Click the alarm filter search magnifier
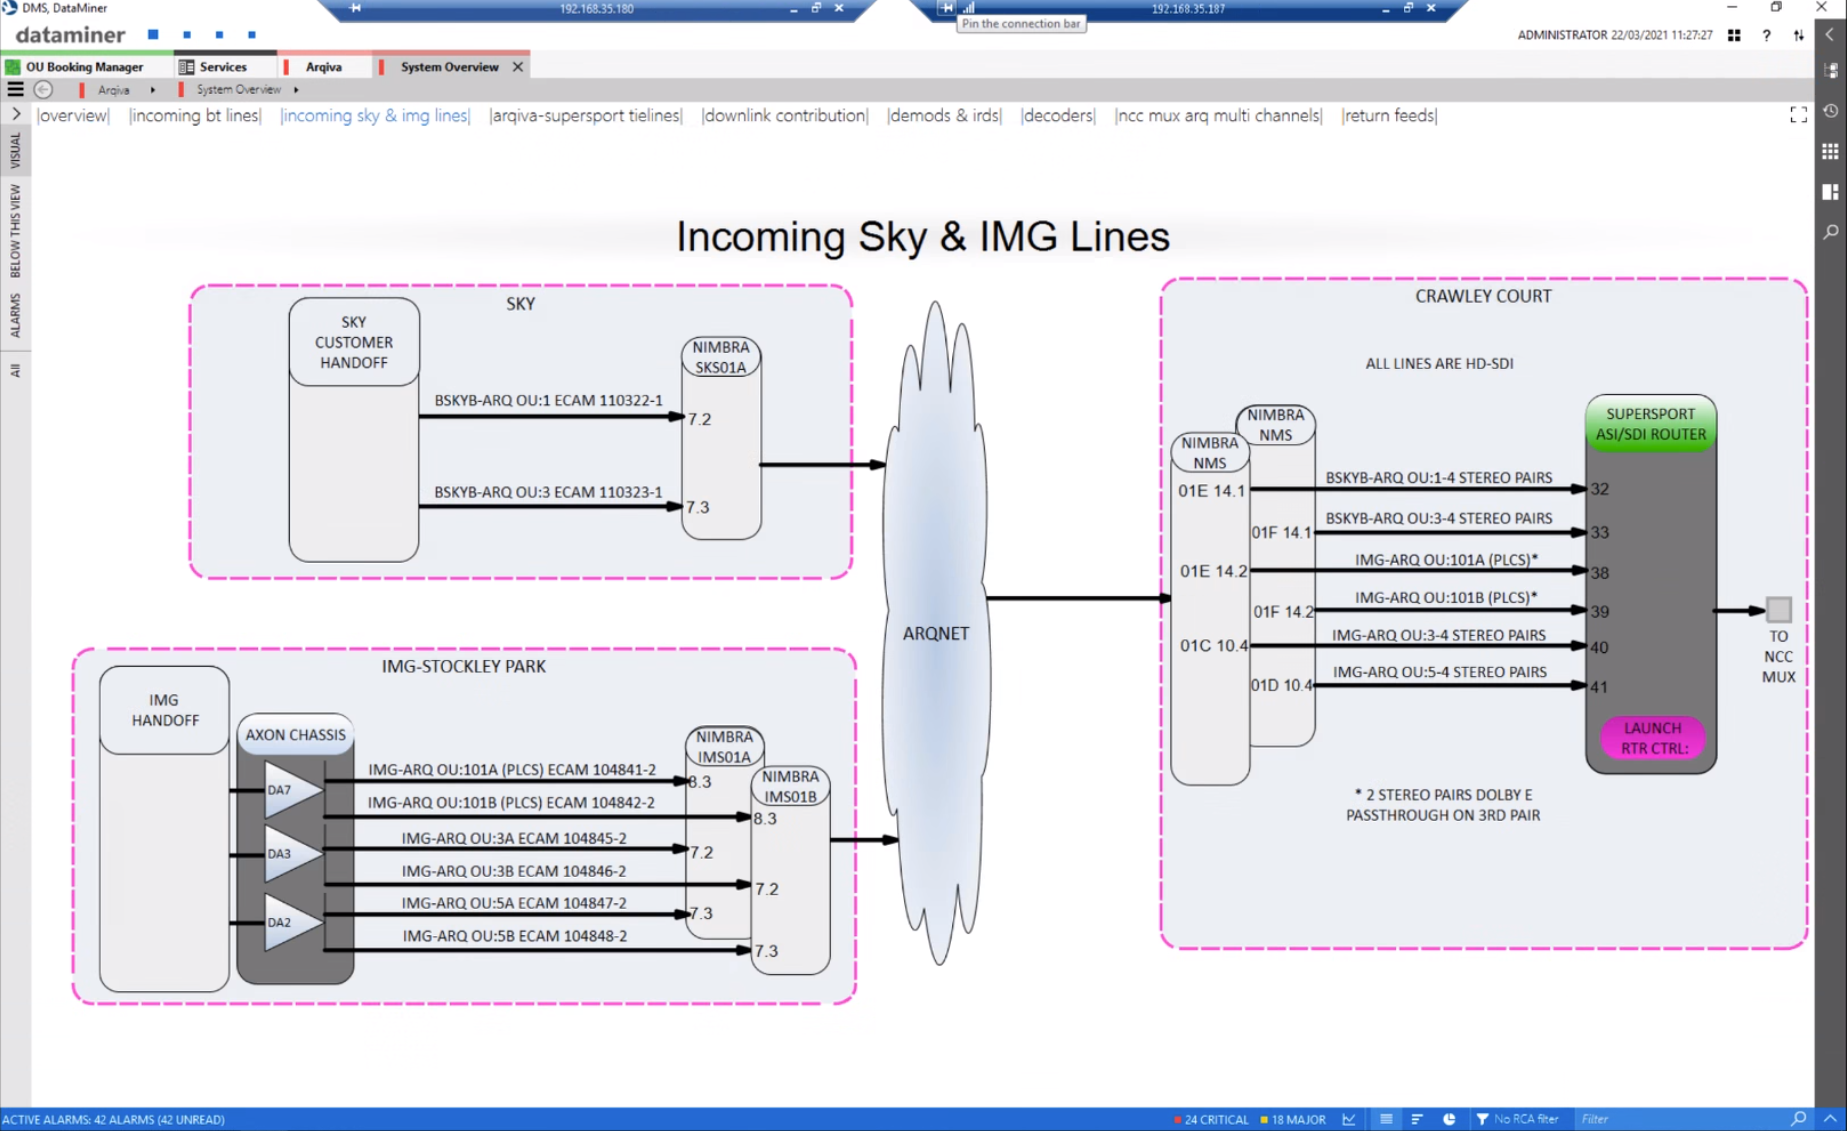 [1798, 1119]
